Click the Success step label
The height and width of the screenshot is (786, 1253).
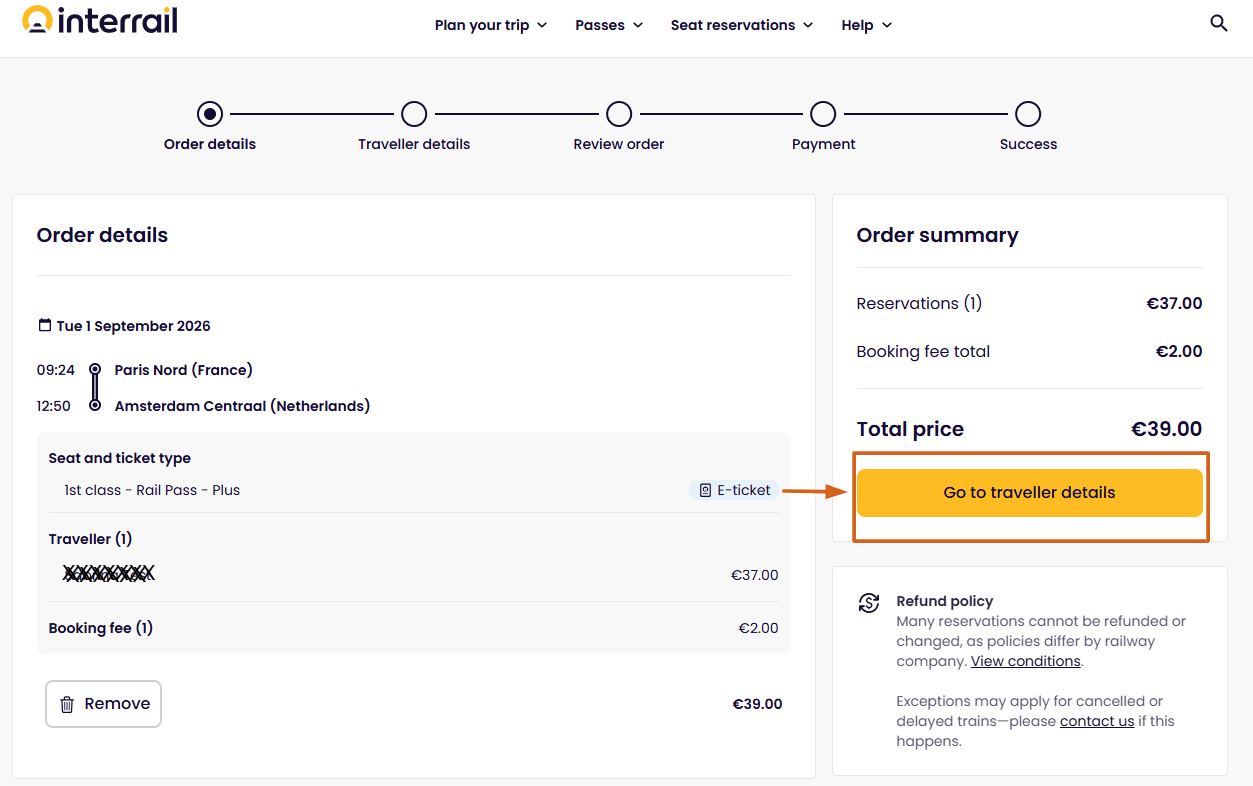(x=1028, y=144)
